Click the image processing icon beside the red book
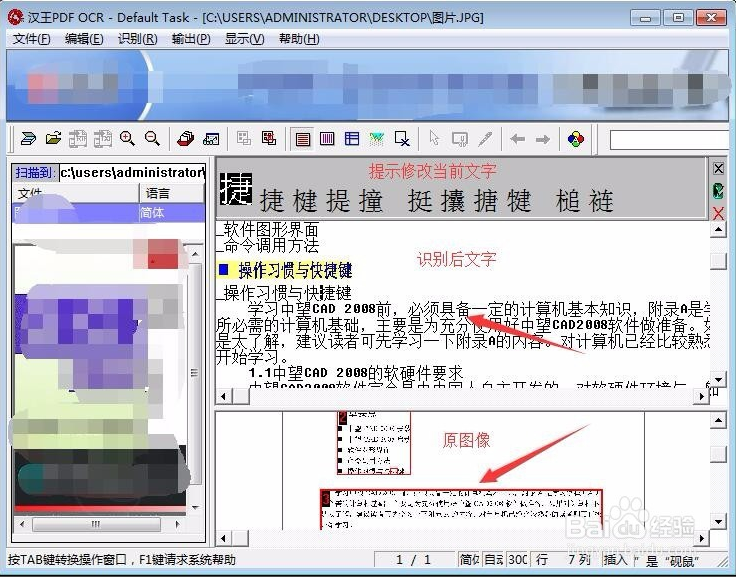This screenshot has height=577, width=736. [211, 138]
